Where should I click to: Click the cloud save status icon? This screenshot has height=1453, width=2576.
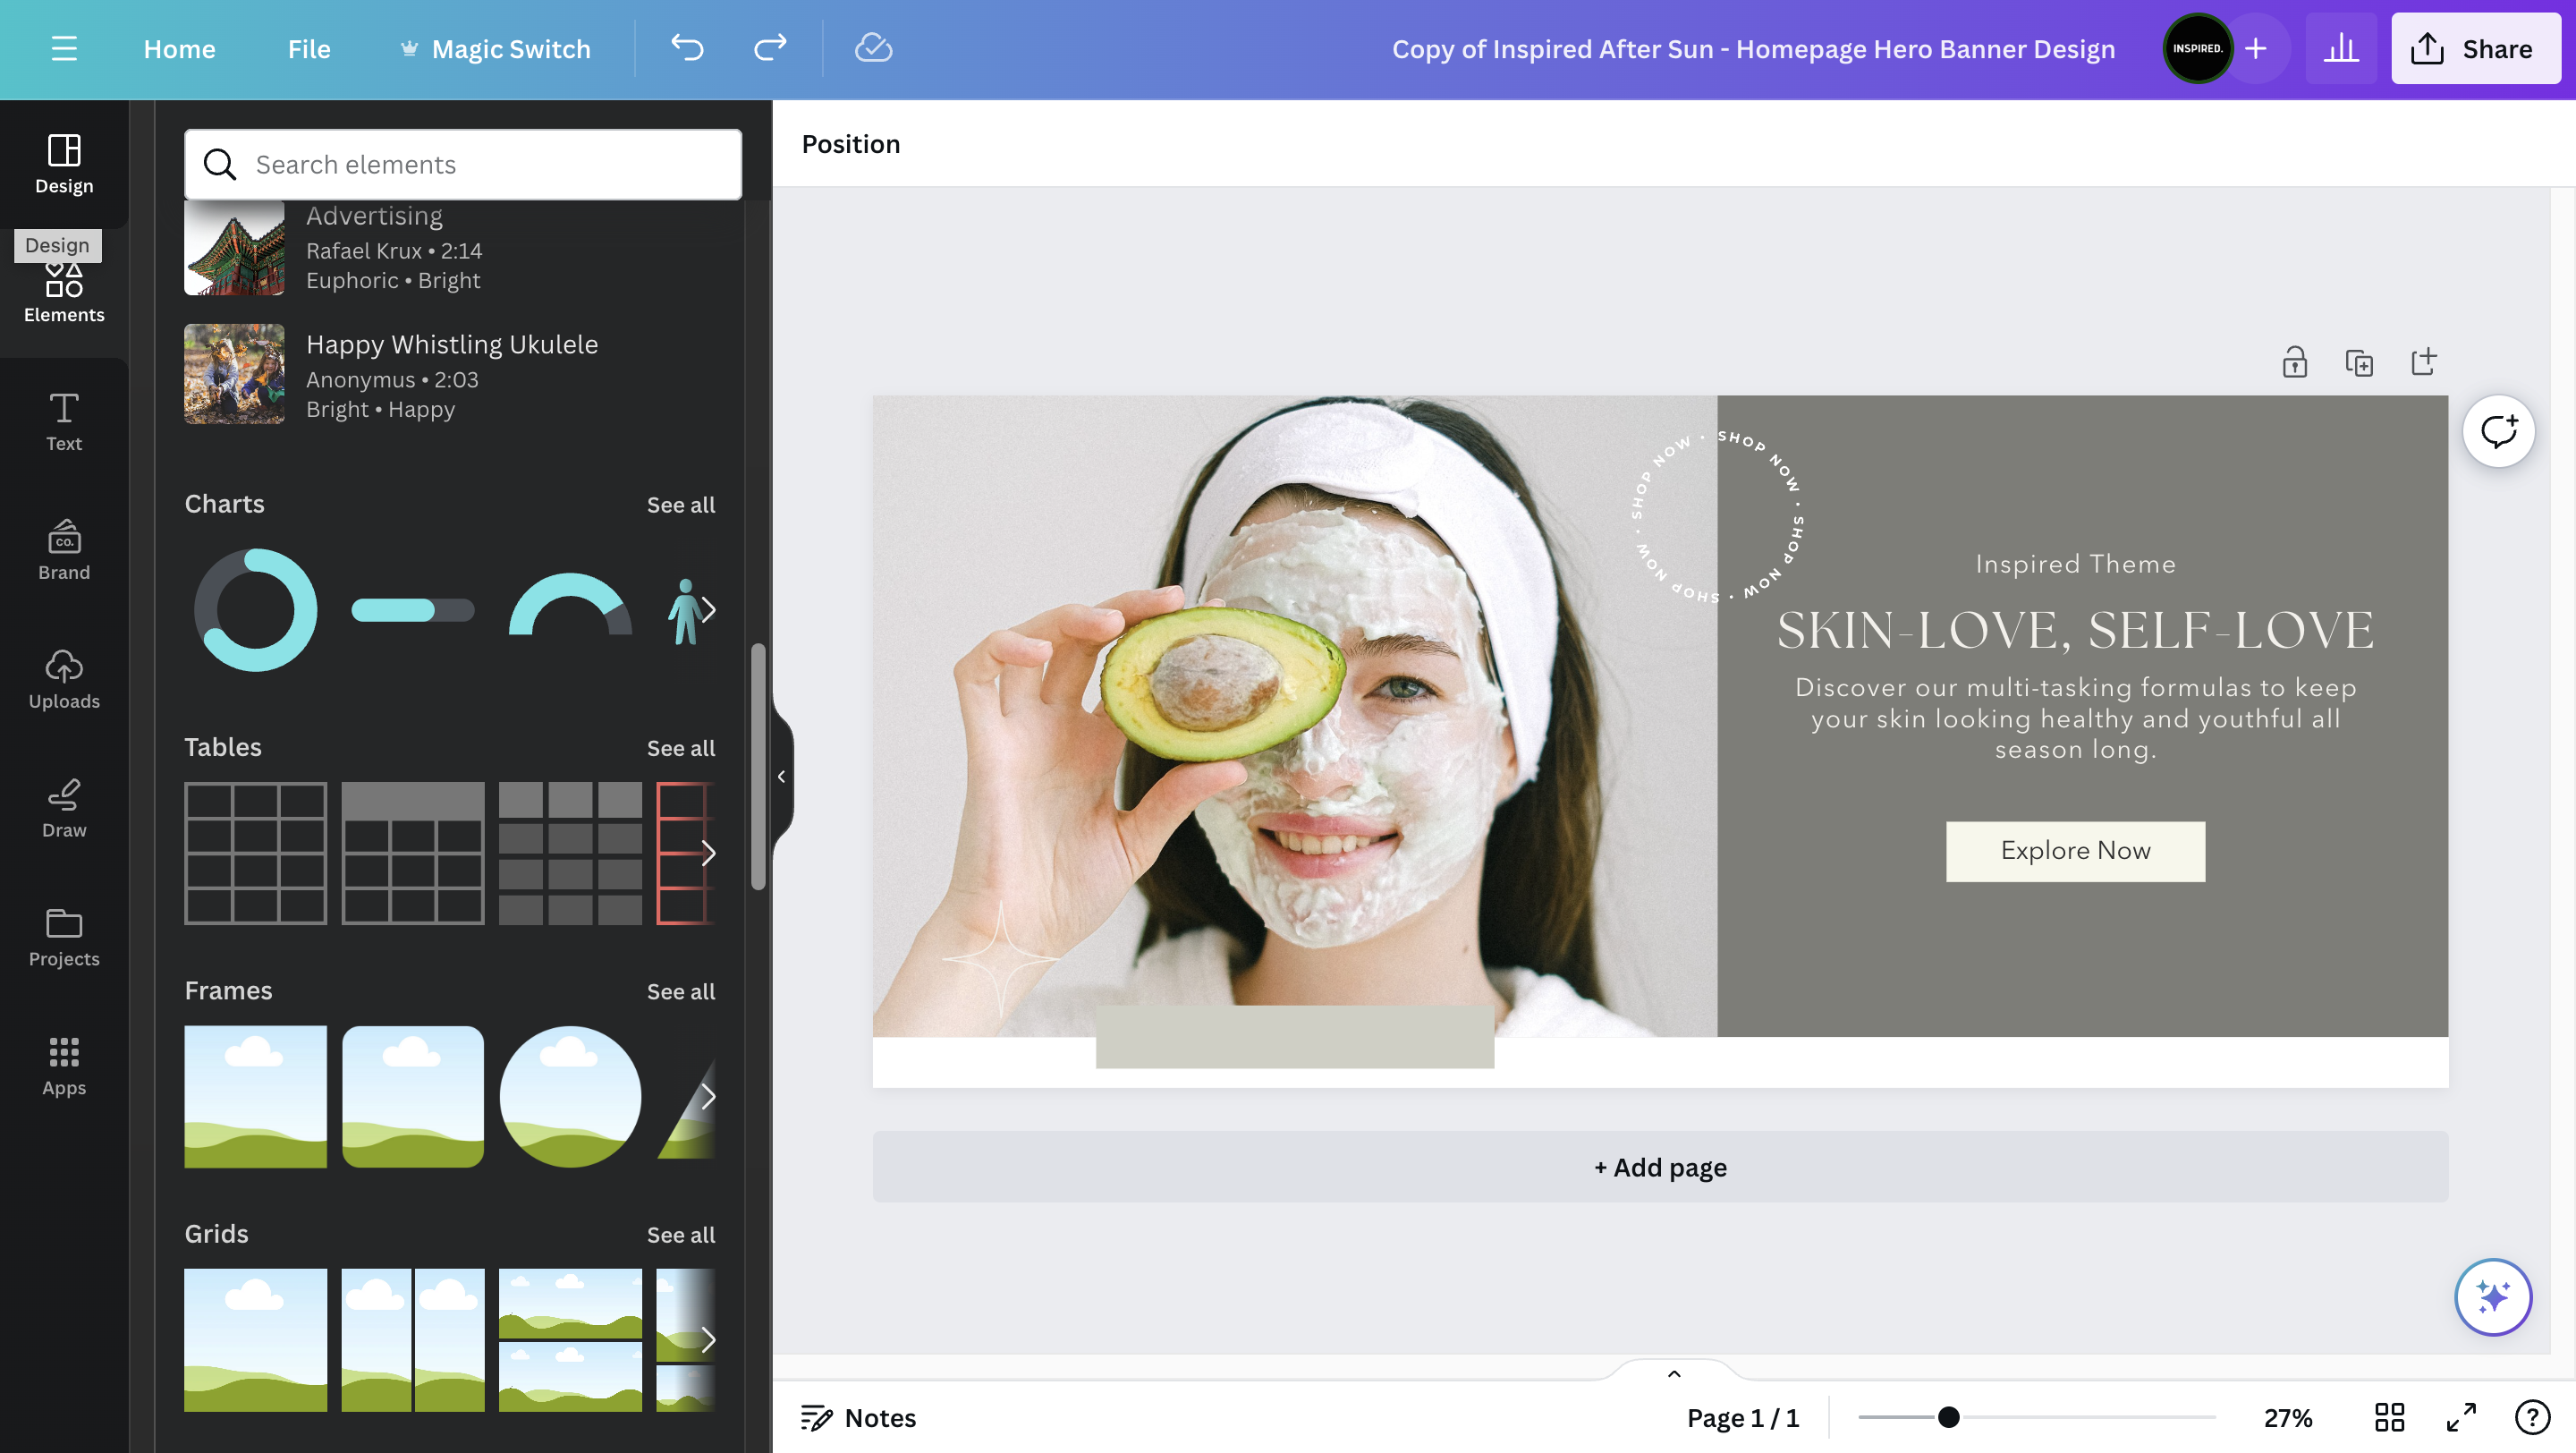point(873,48)
